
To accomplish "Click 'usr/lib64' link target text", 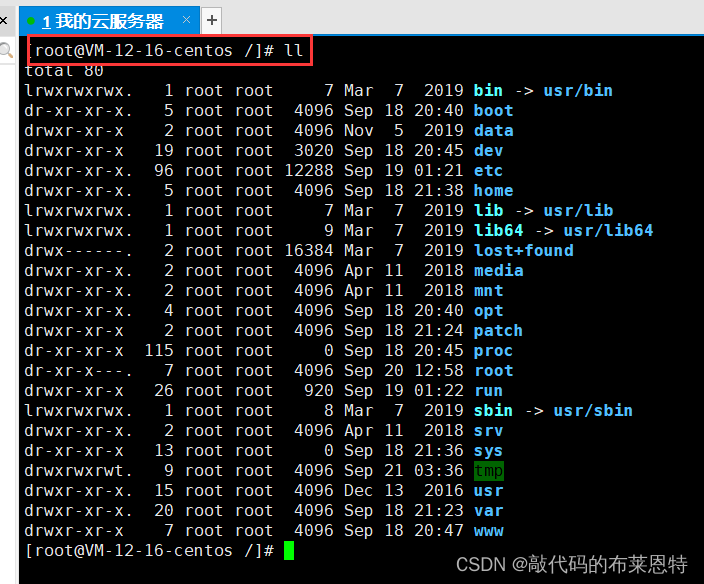I will tap(608, 231).
